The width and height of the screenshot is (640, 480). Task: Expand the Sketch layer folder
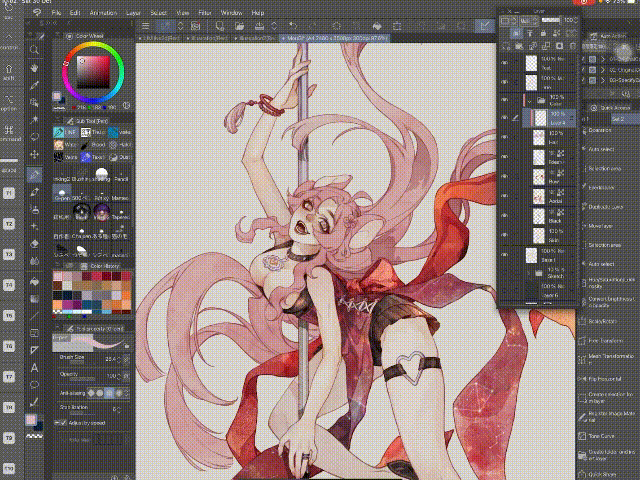coord(529,272)
